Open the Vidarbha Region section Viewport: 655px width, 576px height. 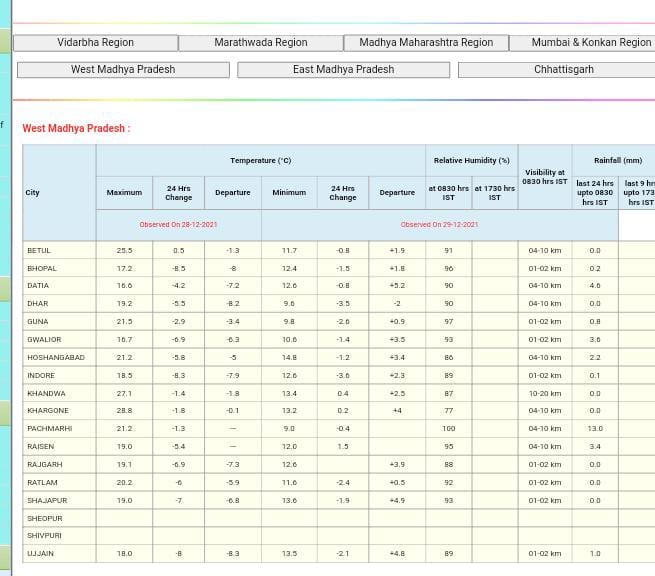[x=95, y=43]
